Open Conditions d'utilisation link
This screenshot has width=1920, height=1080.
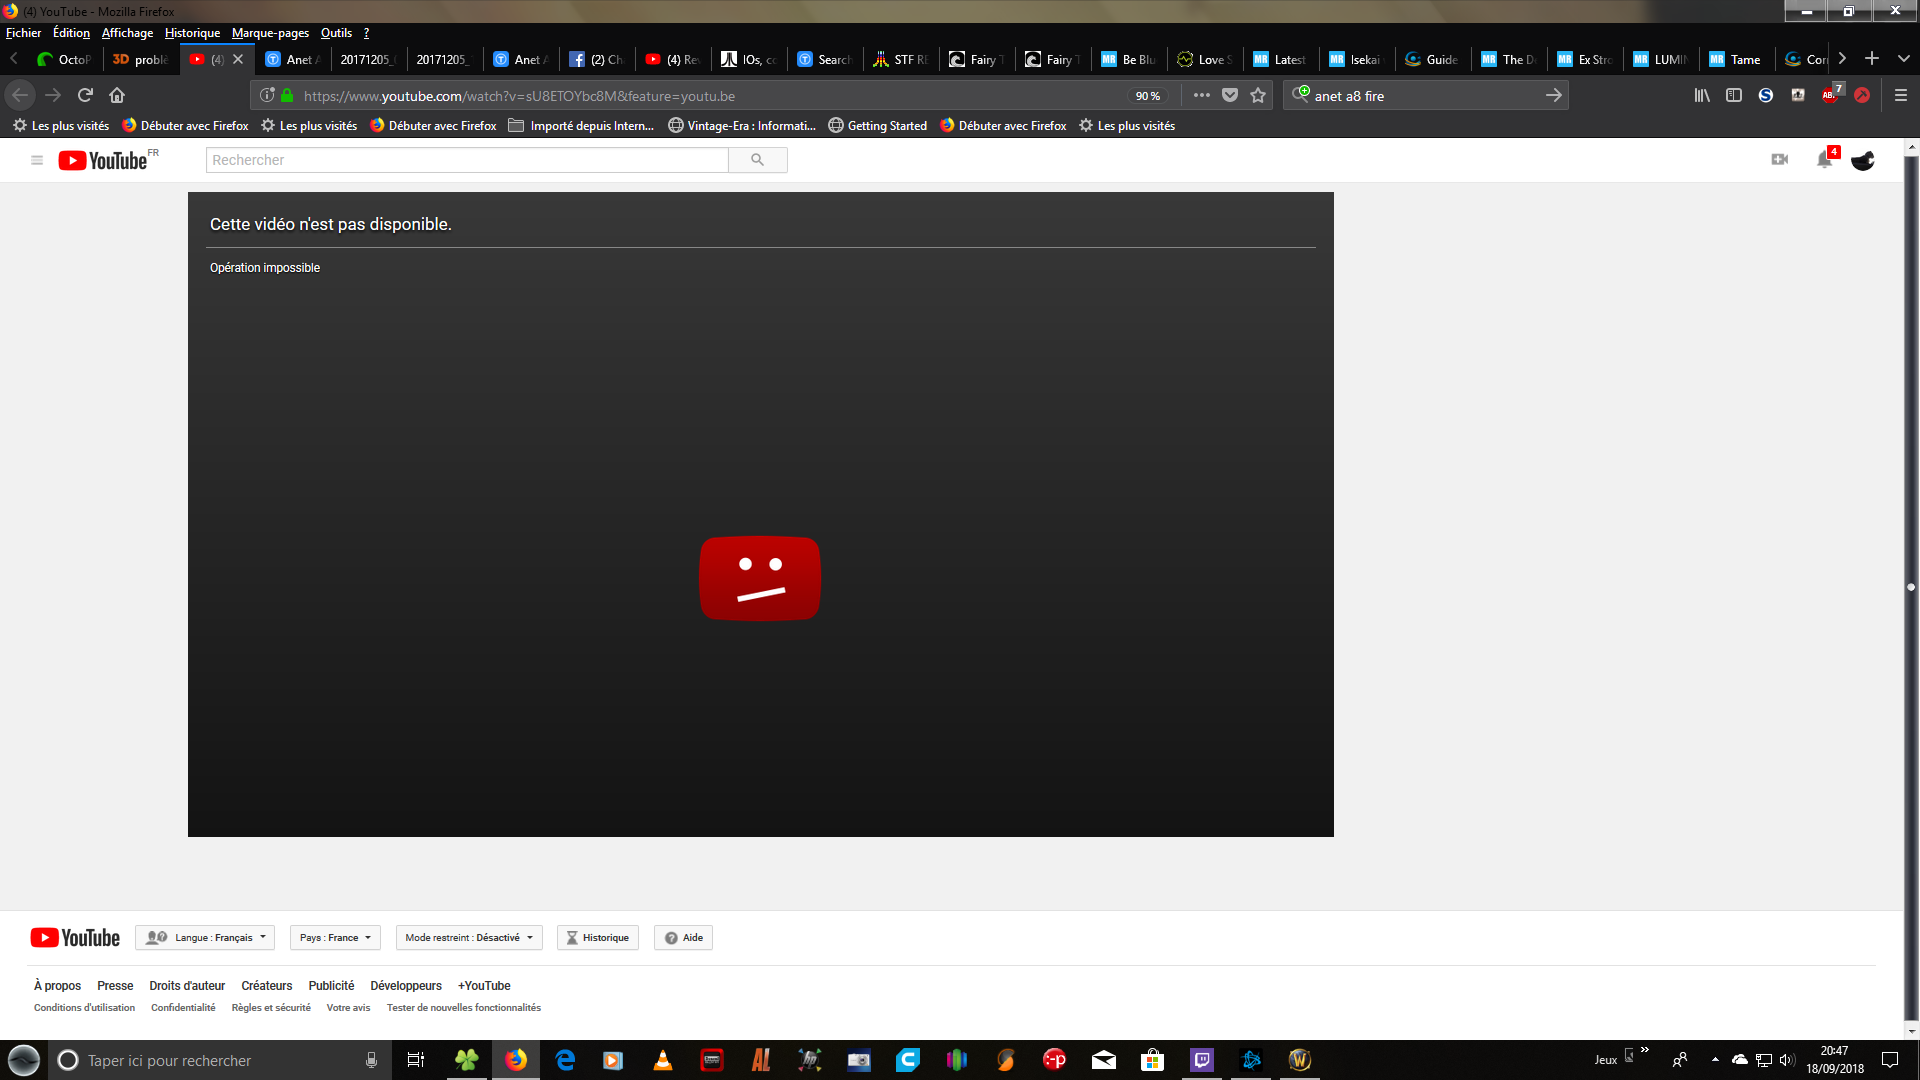[x=84, y=1008]
